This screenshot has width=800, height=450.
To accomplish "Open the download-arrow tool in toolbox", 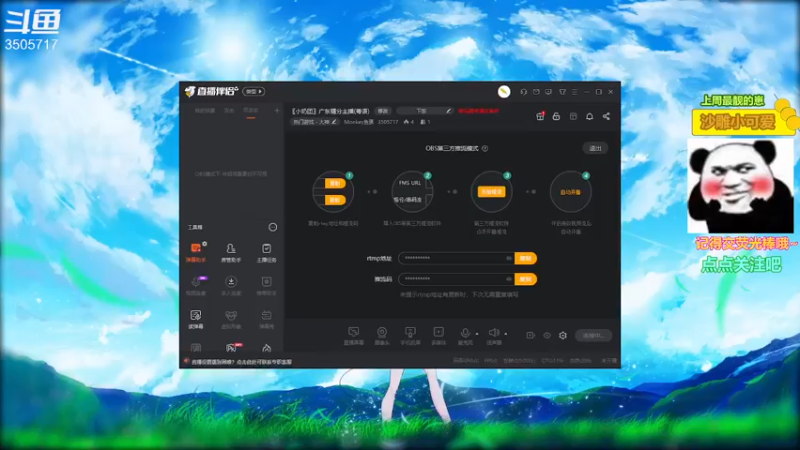I will (231, 285).
